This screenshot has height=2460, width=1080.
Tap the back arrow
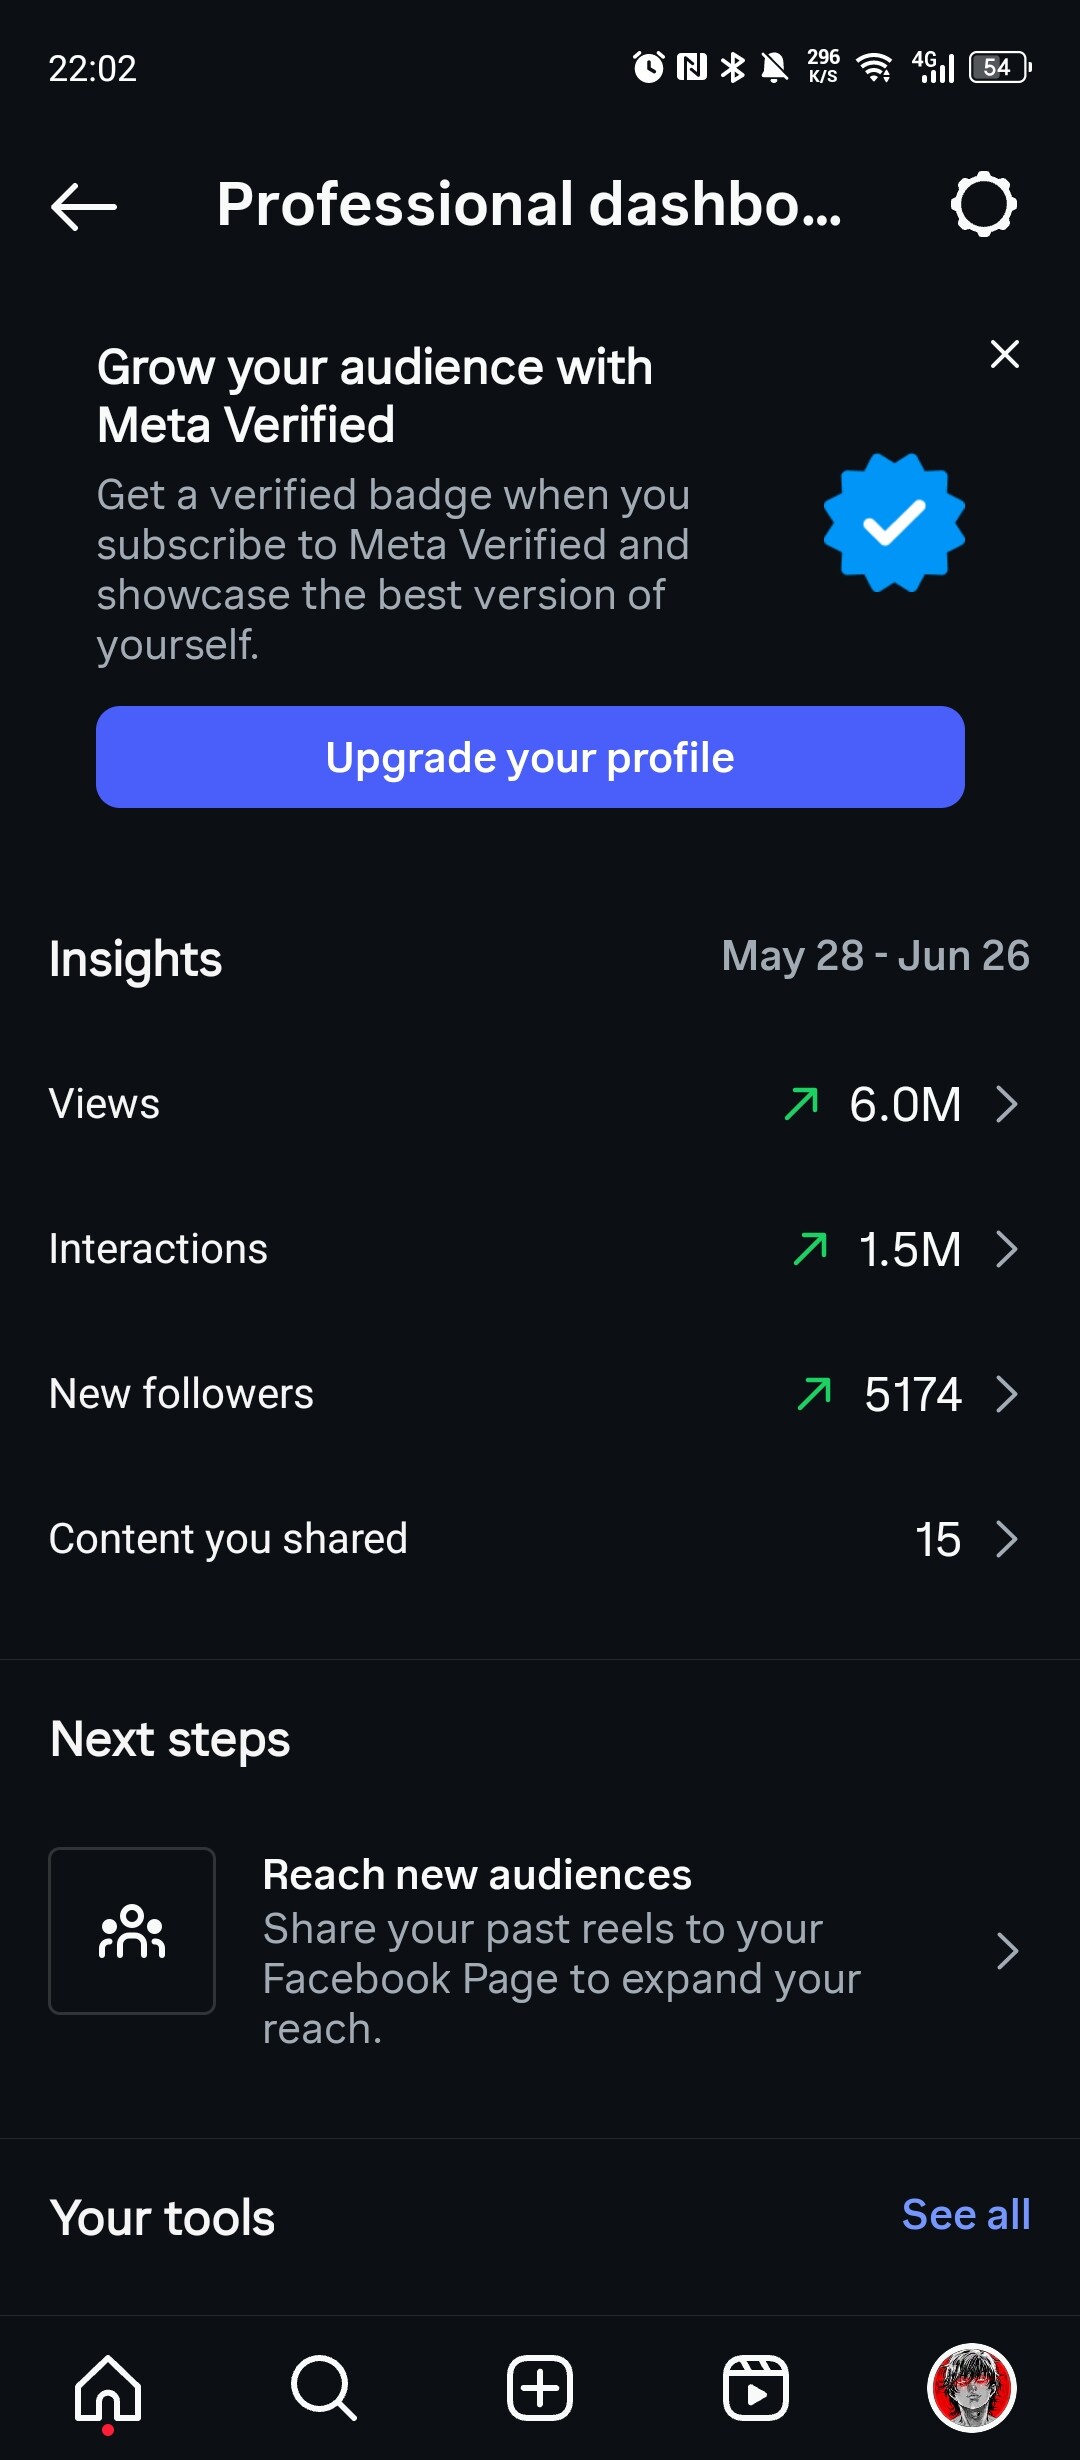(84, 206)
